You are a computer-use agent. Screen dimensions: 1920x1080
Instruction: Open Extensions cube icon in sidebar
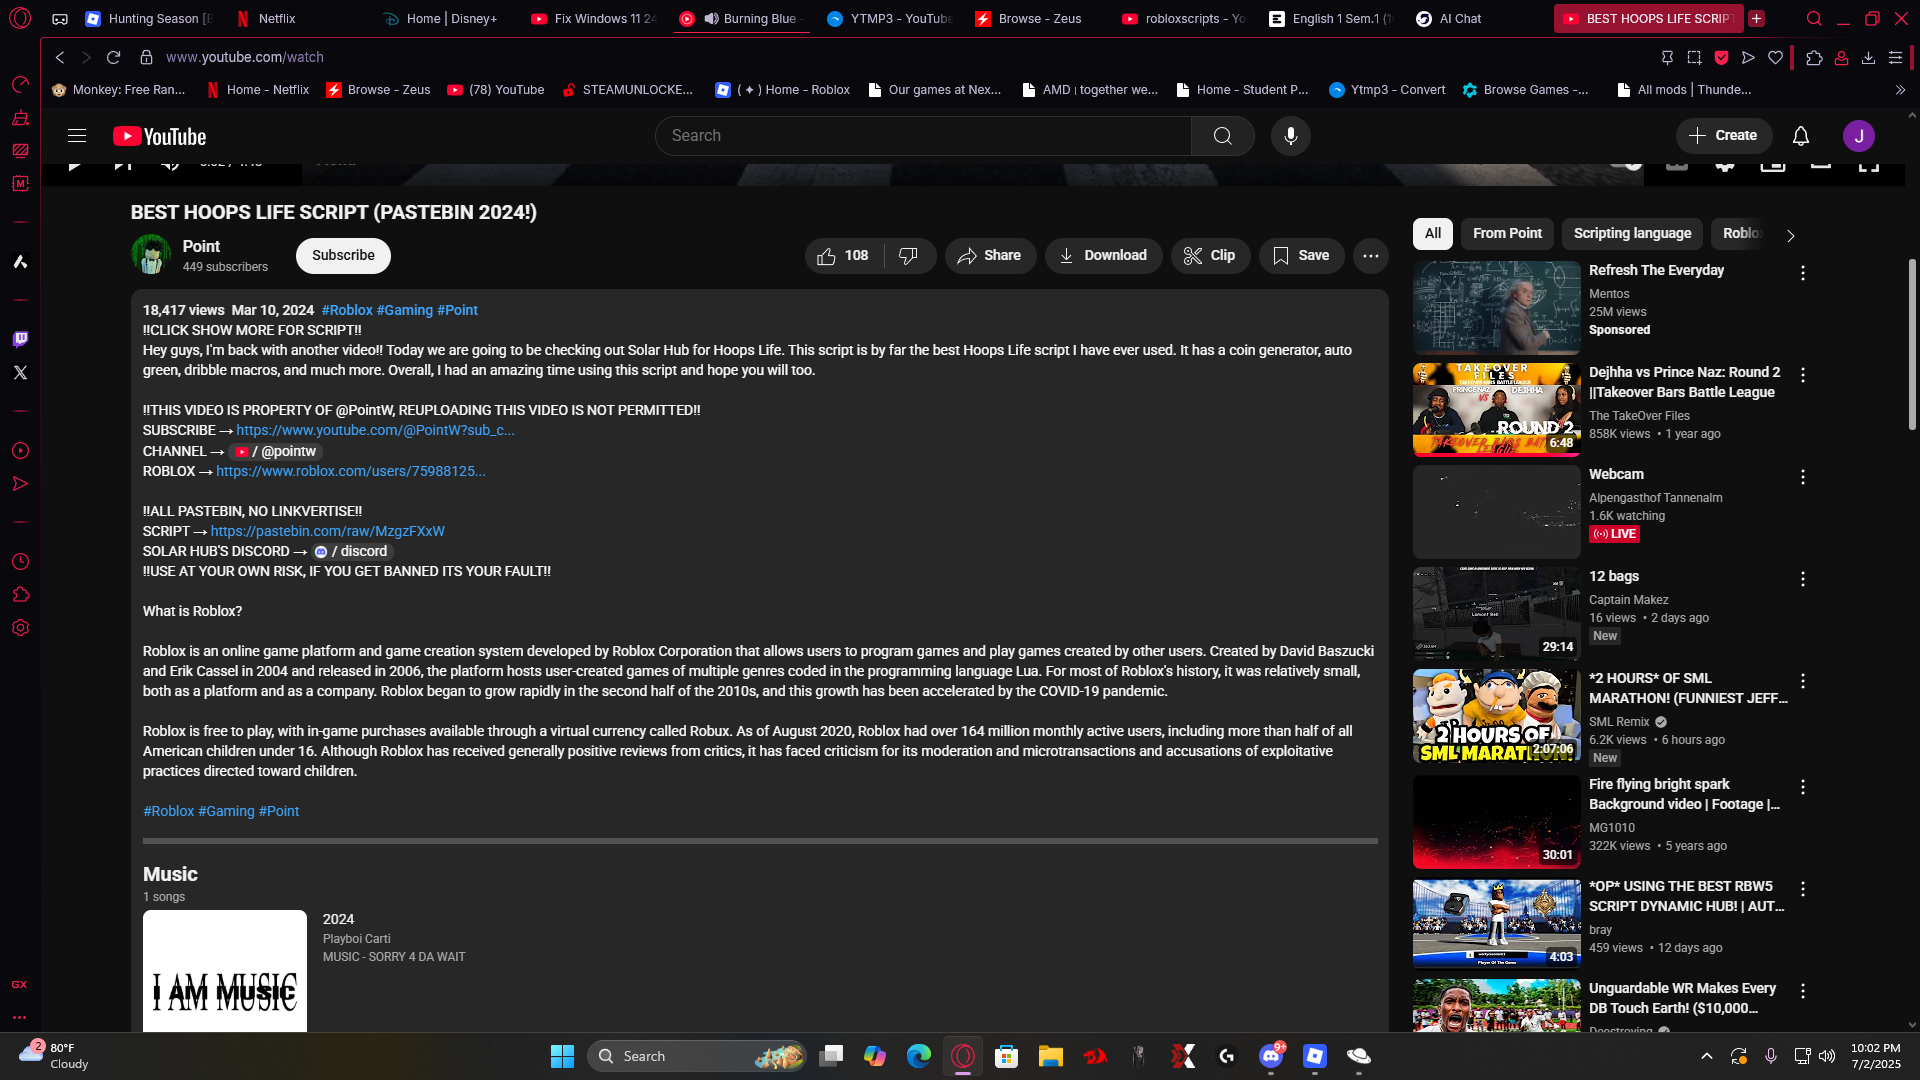point(20,595)
